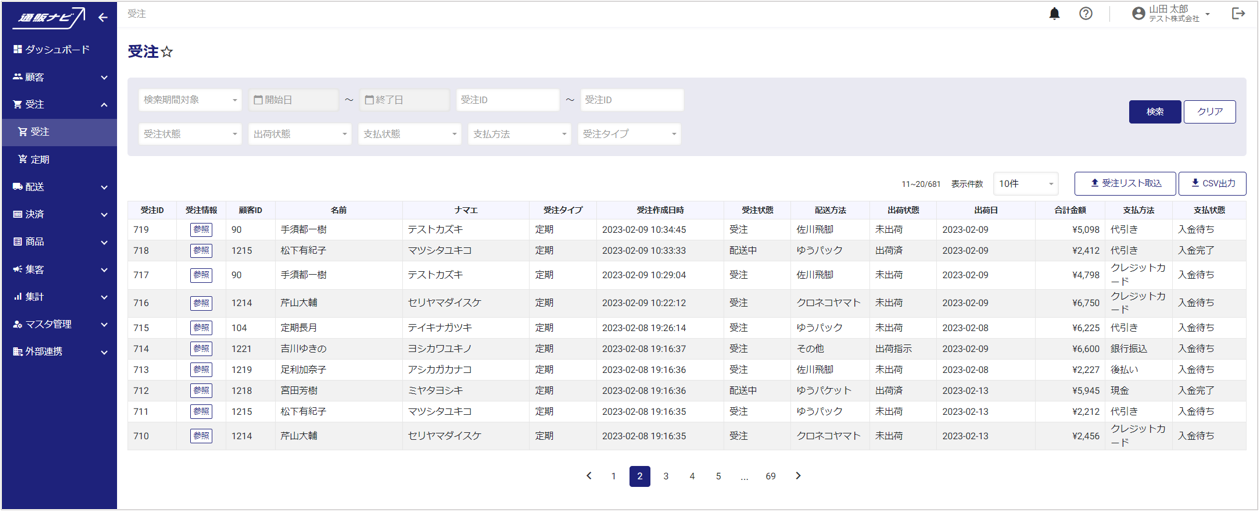The height and width of the screenshot is (511, 1259).
Task: Click 参照 button for order 719
Action: [201, 230]
